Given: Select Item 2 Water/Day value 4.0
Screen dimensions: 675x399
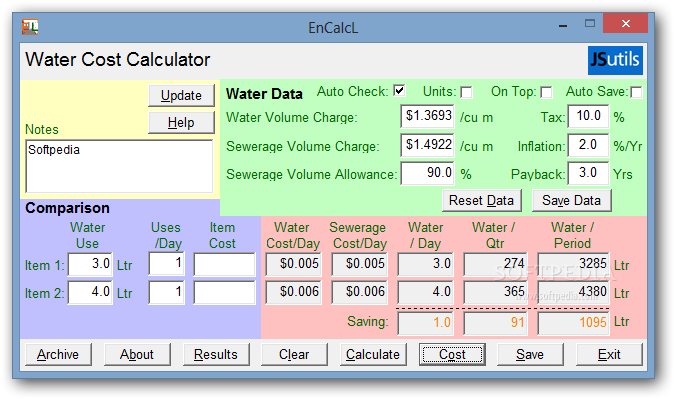Looking at the screenshot, I should click(425, 293).
